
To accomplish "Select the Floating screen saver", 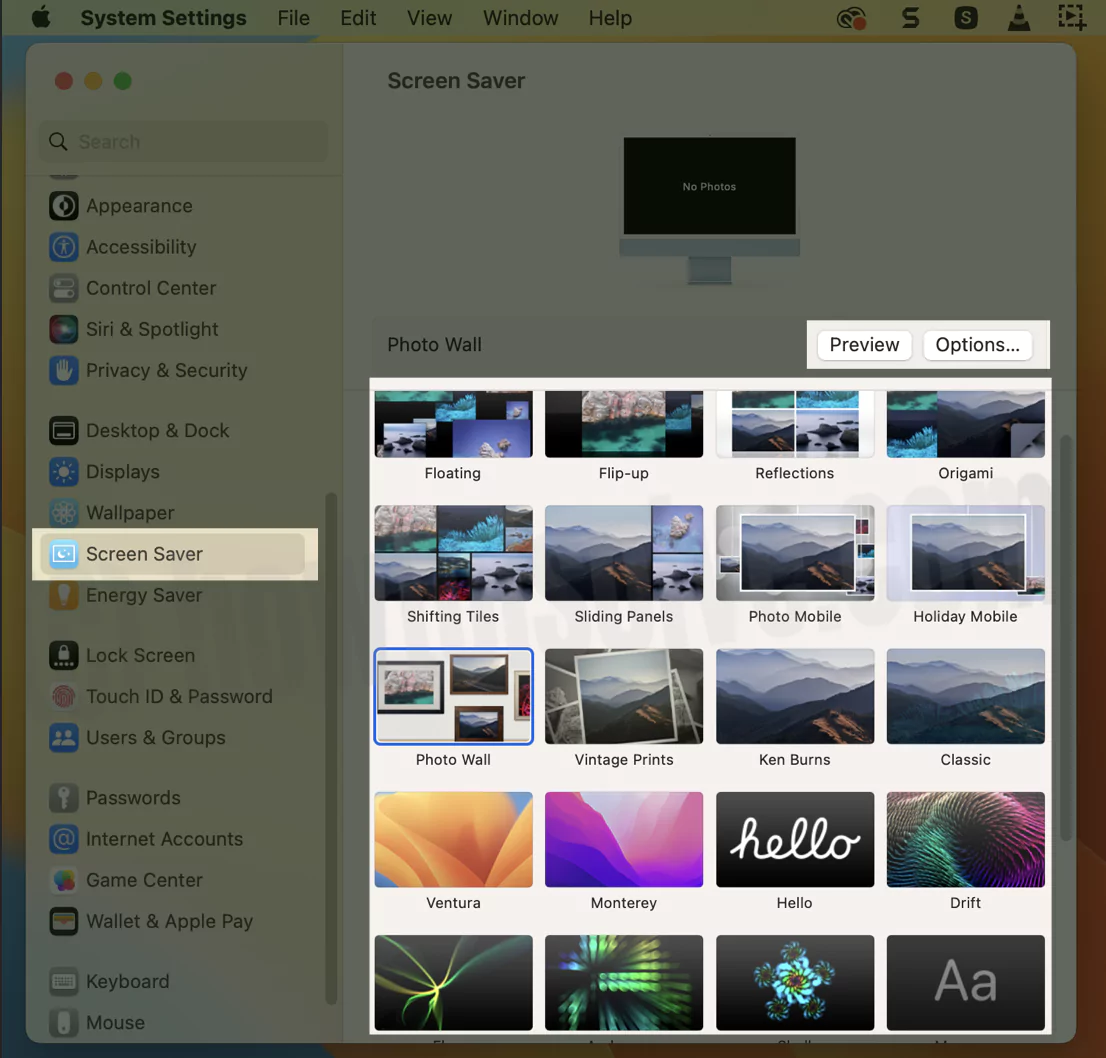I will 453,425.
